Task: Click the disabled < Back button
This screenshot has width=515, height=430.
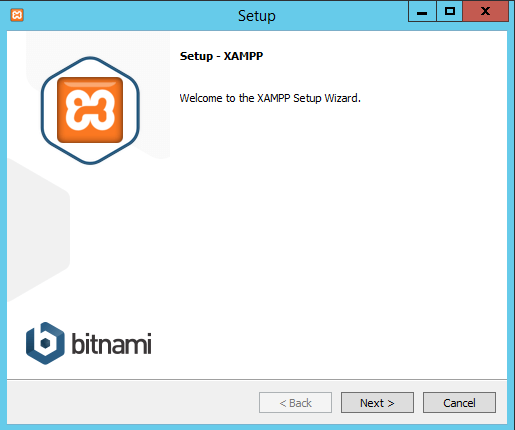Action: pos(295,403)
